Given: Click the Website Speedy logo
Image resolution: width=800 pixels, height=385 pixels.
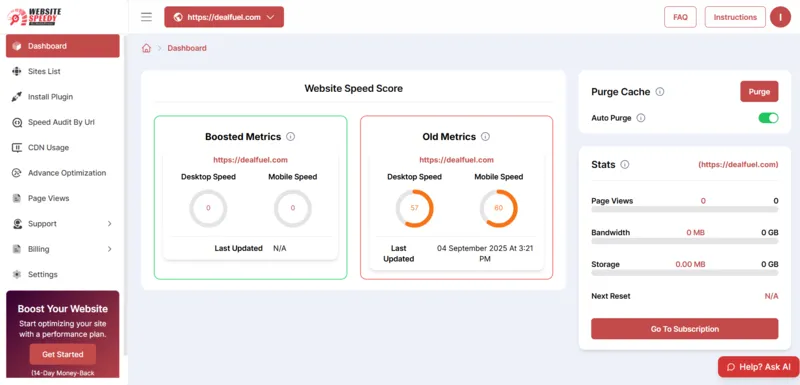Looking at the screenshot, I should 34,17.
